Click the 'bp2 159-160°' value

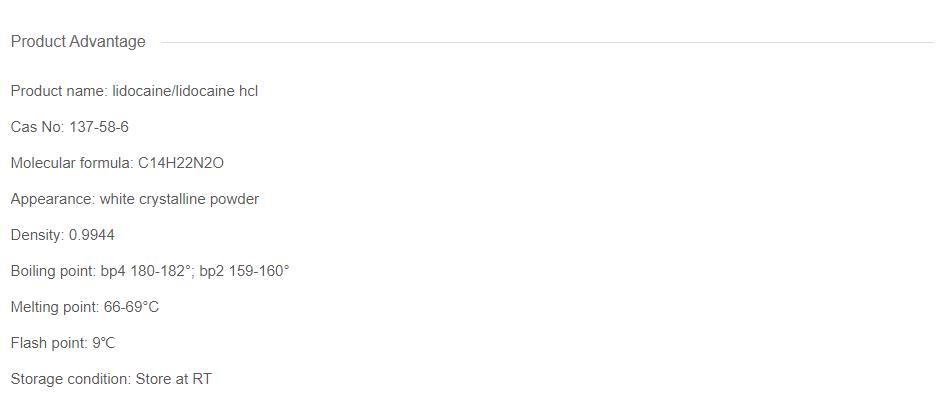tap(244, 271)
